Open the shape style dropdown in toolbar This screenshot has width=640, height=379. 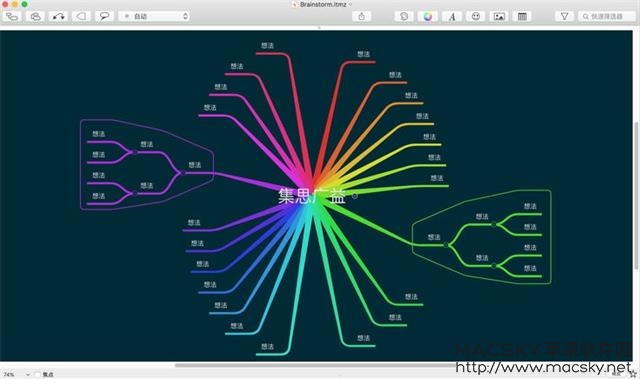tap(154, 16)
